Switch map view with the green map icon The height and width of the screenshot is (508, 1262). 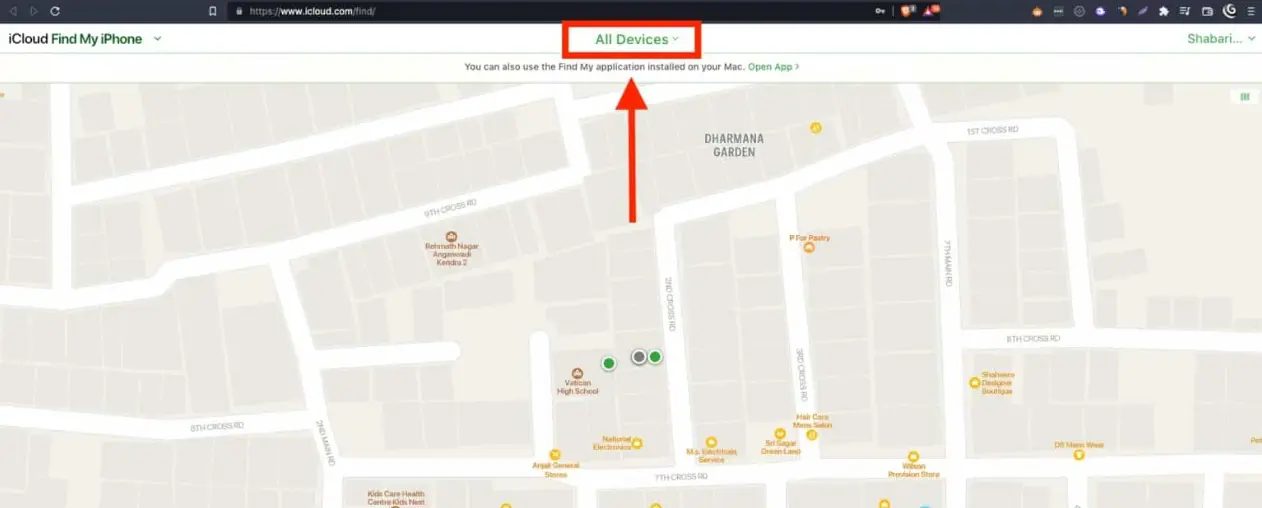pyautogui.click(x=1245, y=97)
